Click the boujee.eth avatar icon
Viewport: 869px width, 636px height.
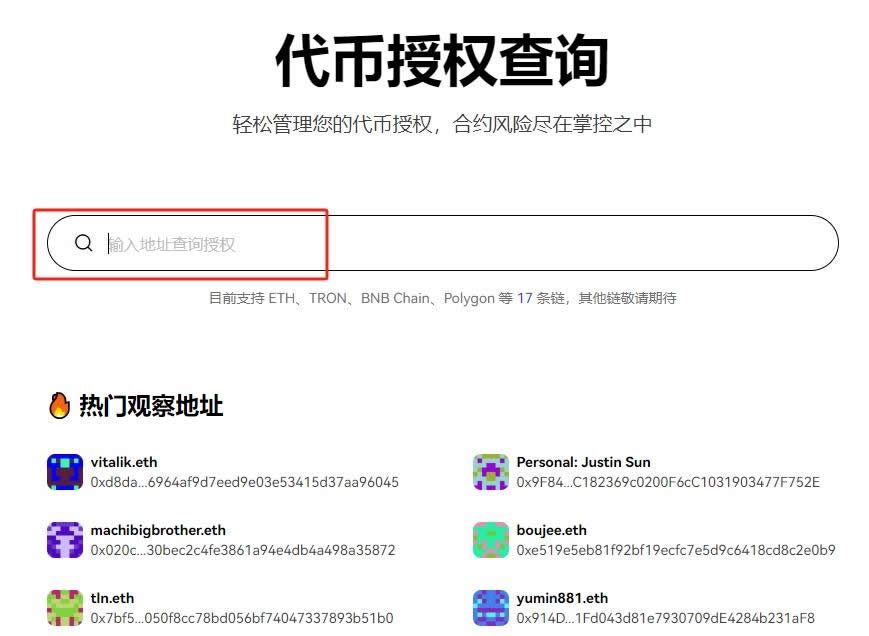click(490, 539)
